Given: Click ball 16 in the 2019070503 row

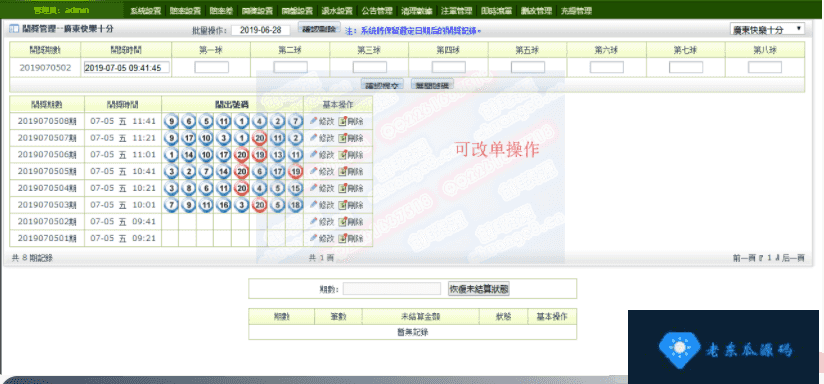Looking at the screenshot, I should coord(223,205).
